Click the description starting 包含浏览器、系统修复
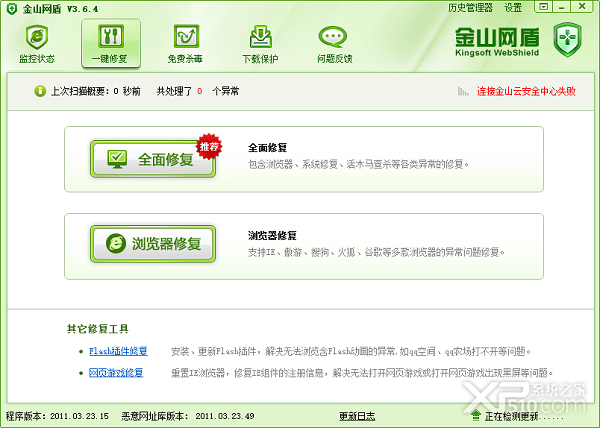 click(359, 164)
